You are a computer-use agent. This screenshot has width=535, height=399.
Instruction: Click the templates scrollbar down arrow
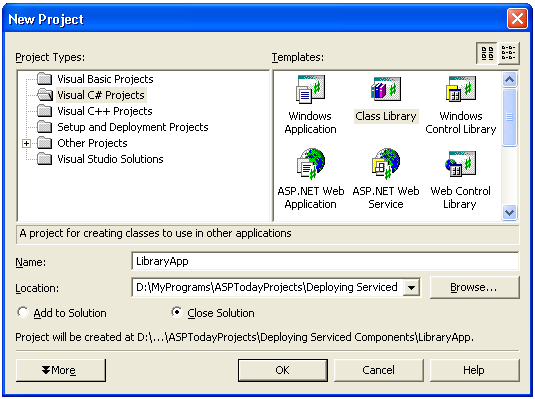(x=509, y=213)
